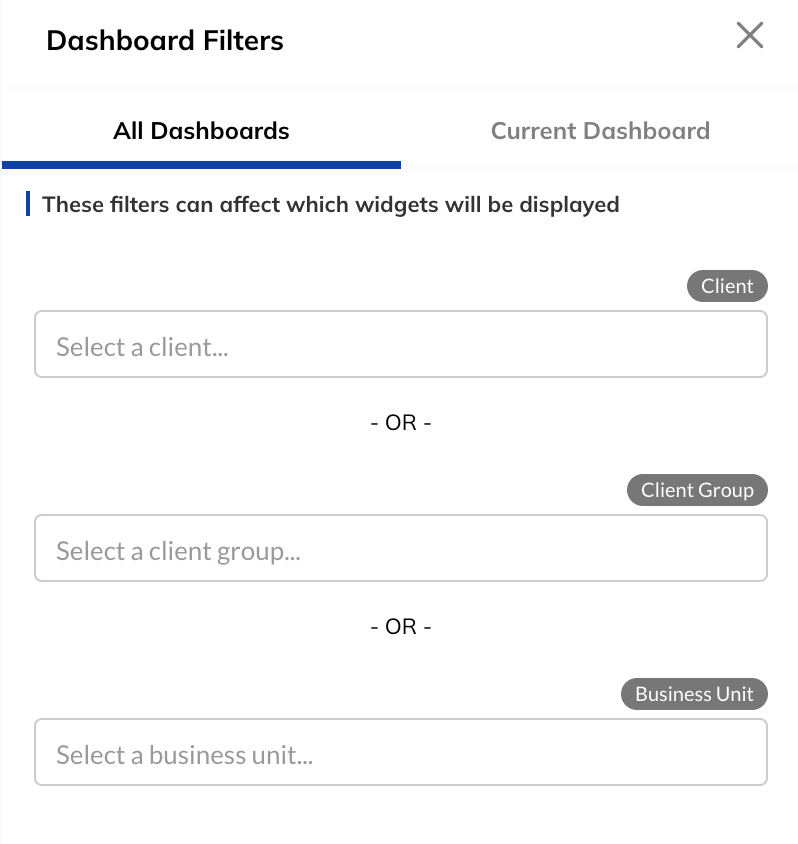The width and height of the screenshot is (798, 844).
Task: Select the gray Client pill above the first field
Action: coord(727,286)
